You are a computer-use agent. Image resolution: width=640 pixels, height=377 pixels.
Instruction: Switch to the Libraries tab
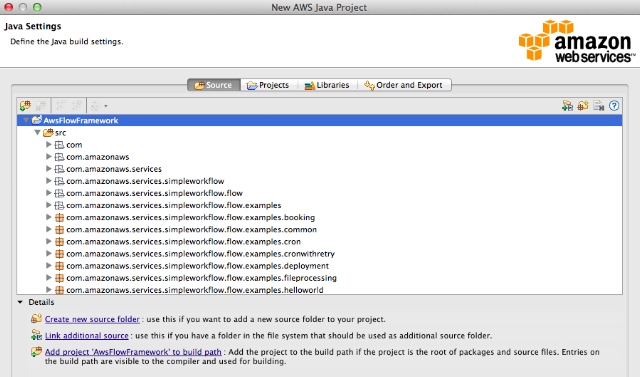[327, 85]
